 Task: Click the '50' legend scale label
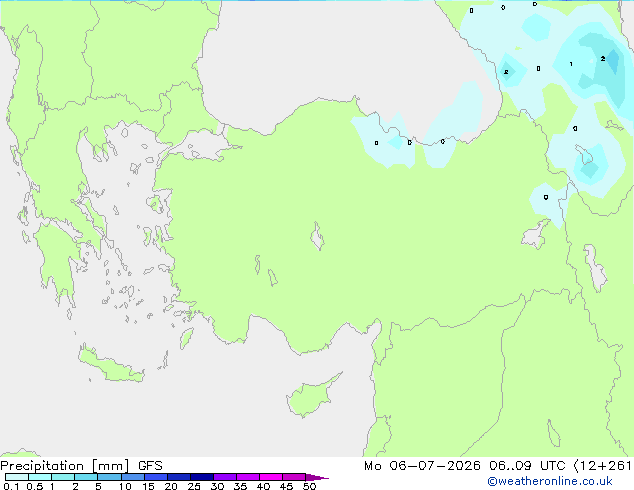click(x=309, y=486)
